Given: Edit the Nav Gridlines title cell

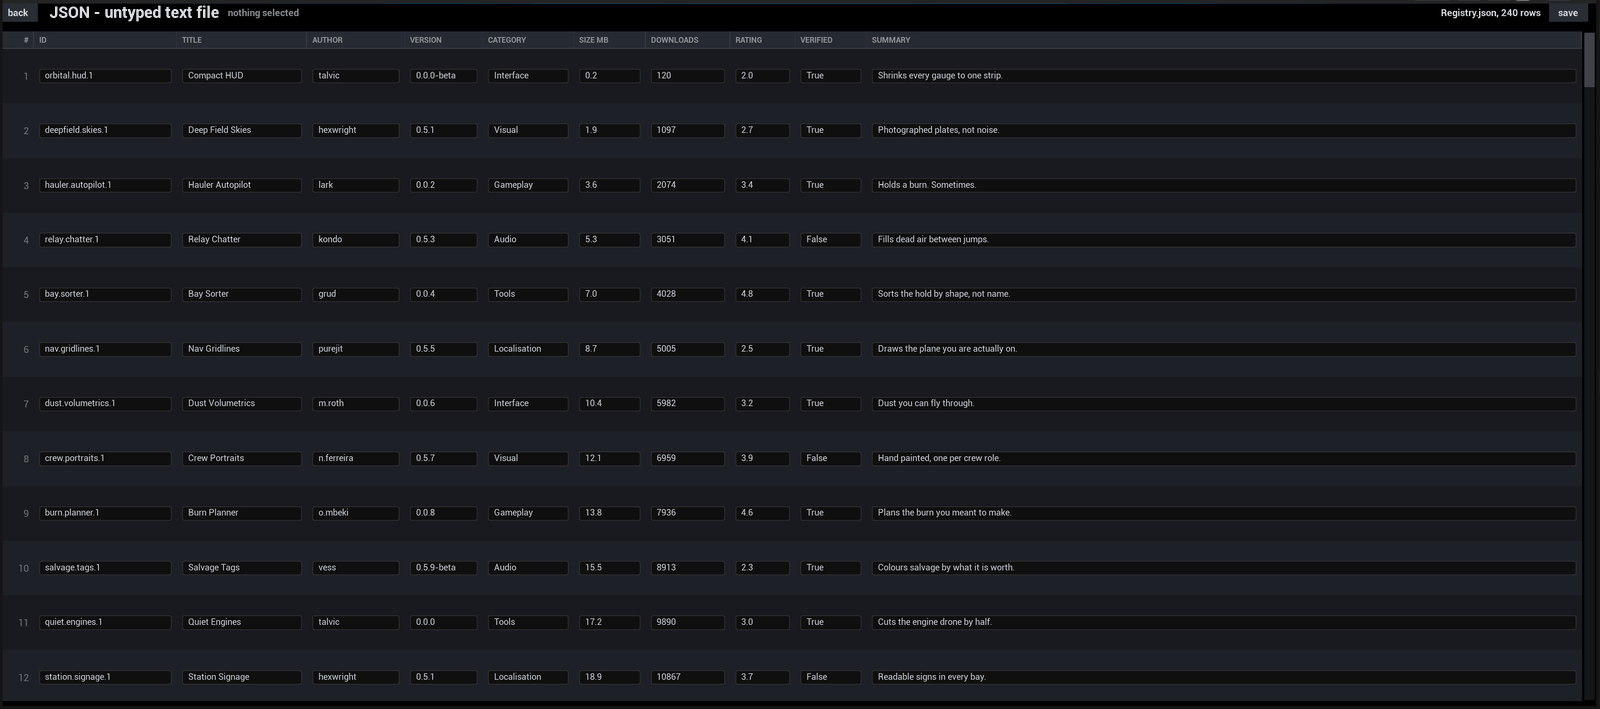Looking at the screenshot, I should coord(242,349).
